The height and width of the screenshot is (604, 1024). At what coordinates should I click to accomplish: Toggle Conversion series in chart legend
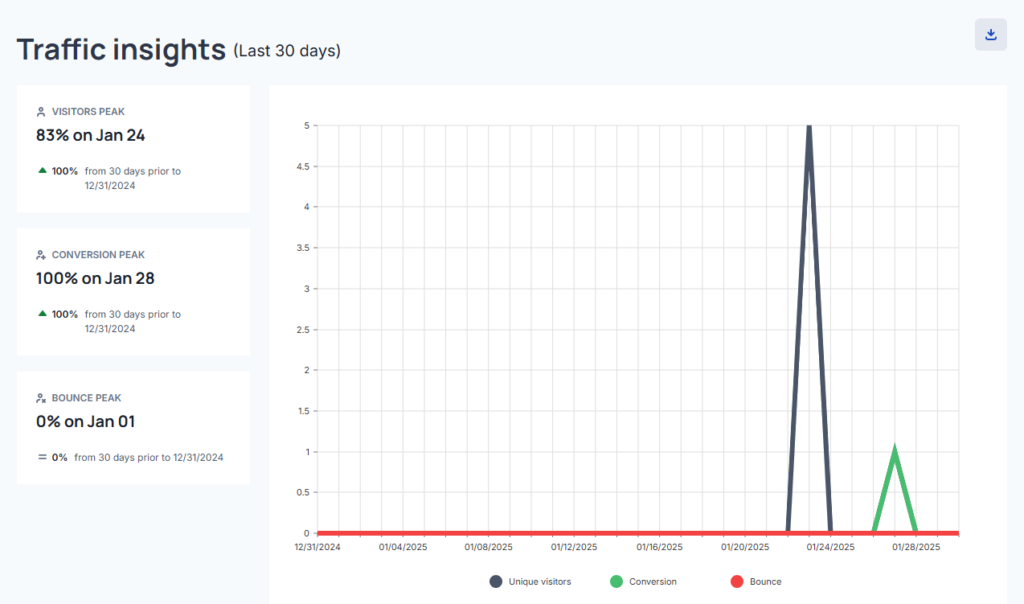point(643,581)
